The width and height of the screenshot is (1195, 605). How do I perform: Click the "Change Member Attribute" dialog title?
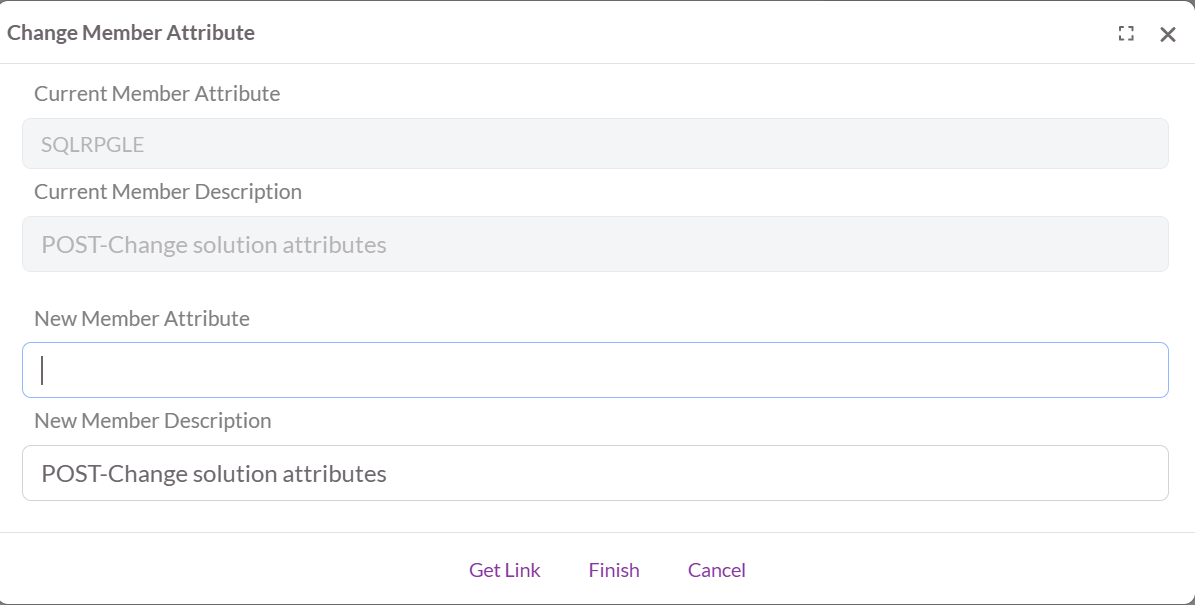(x=131, y=33)
